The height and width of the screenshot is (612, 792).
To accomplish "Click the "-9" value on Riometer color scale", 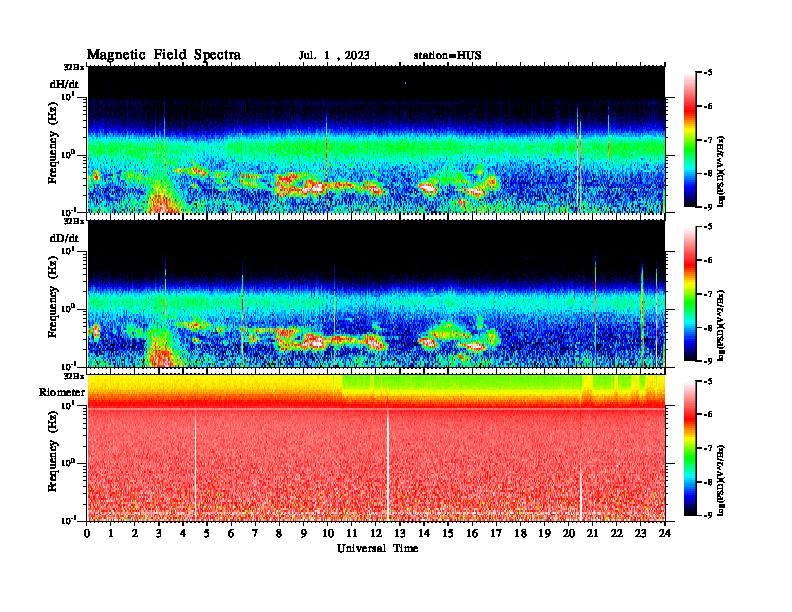I will (x=707, y=515).
